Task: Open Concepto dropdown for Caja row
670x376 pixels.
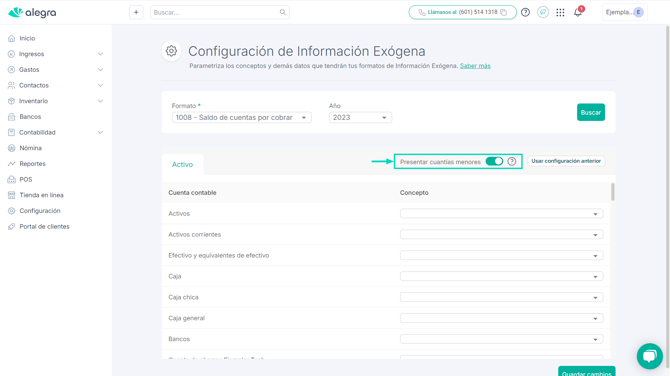Action: pyautogui.click(x=502, y=276)
